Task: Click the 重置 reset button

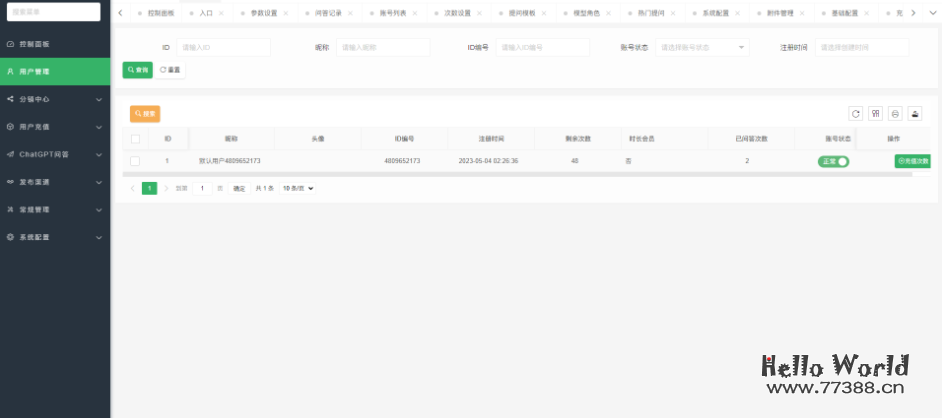Action: (x=170, y=70)
